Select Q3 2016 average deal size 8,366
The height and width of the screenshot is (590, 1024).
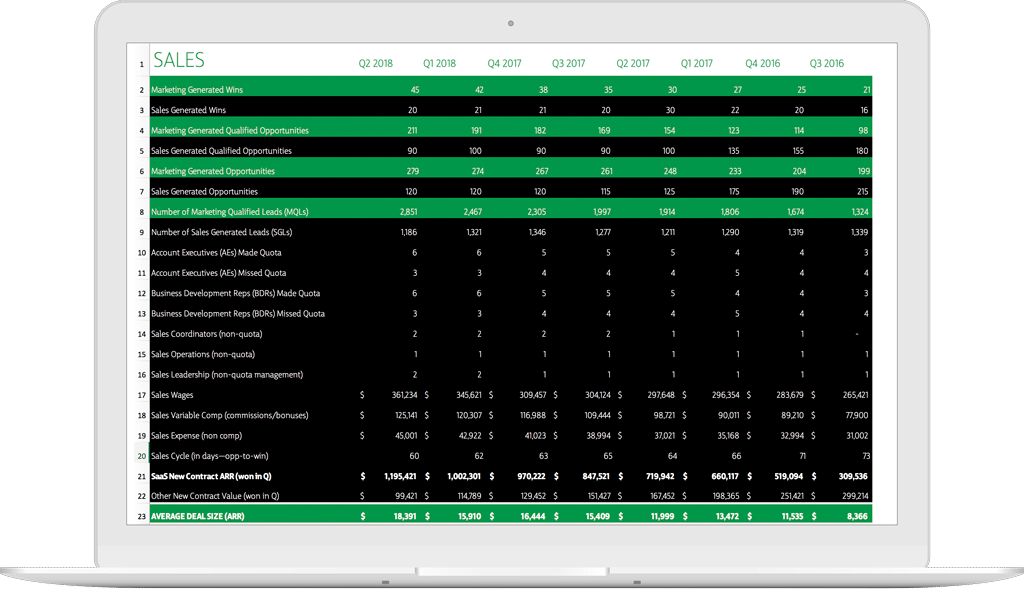click(x=857, y=516)
